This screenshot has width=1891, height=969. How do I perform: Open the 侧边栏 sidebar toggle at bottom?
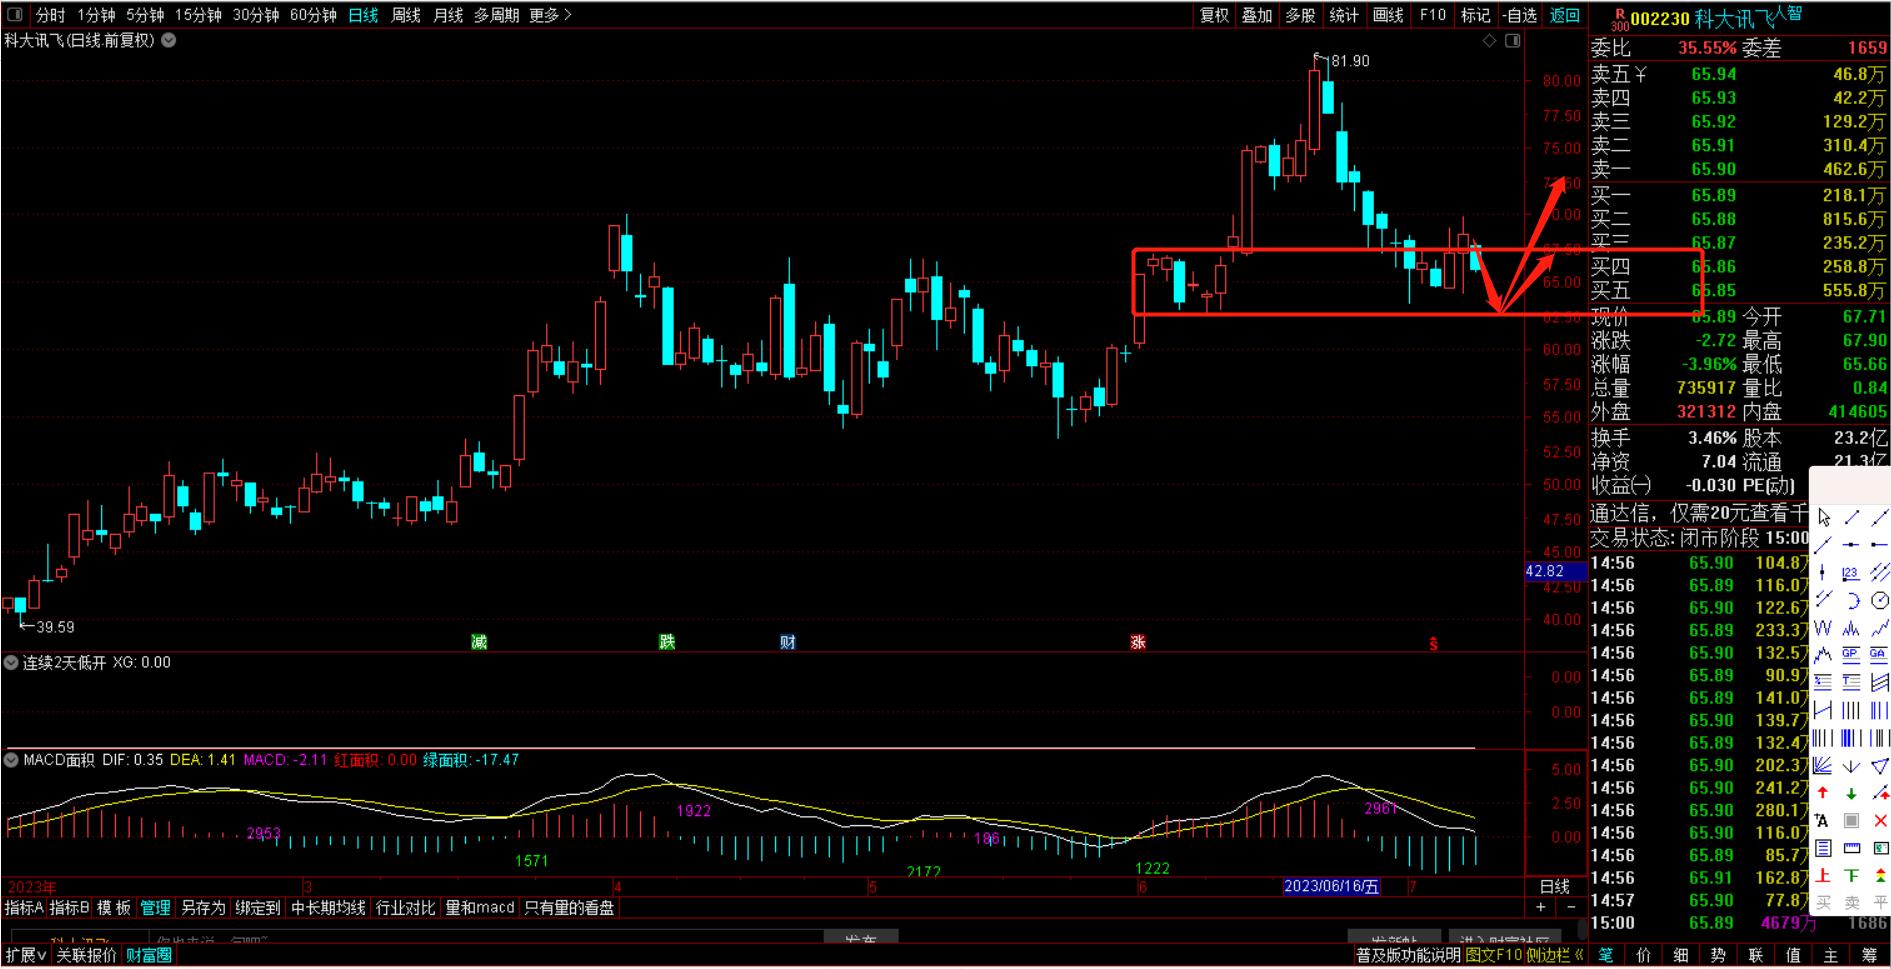(1555, 955)
